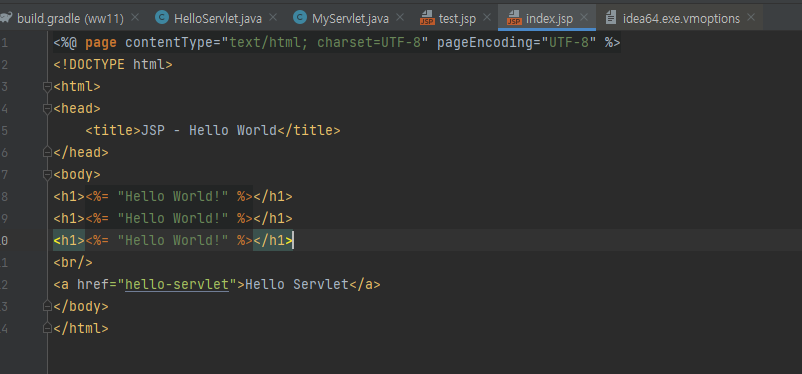
Task: Close the MyServlet.java tab
Action: coord(399,17)
